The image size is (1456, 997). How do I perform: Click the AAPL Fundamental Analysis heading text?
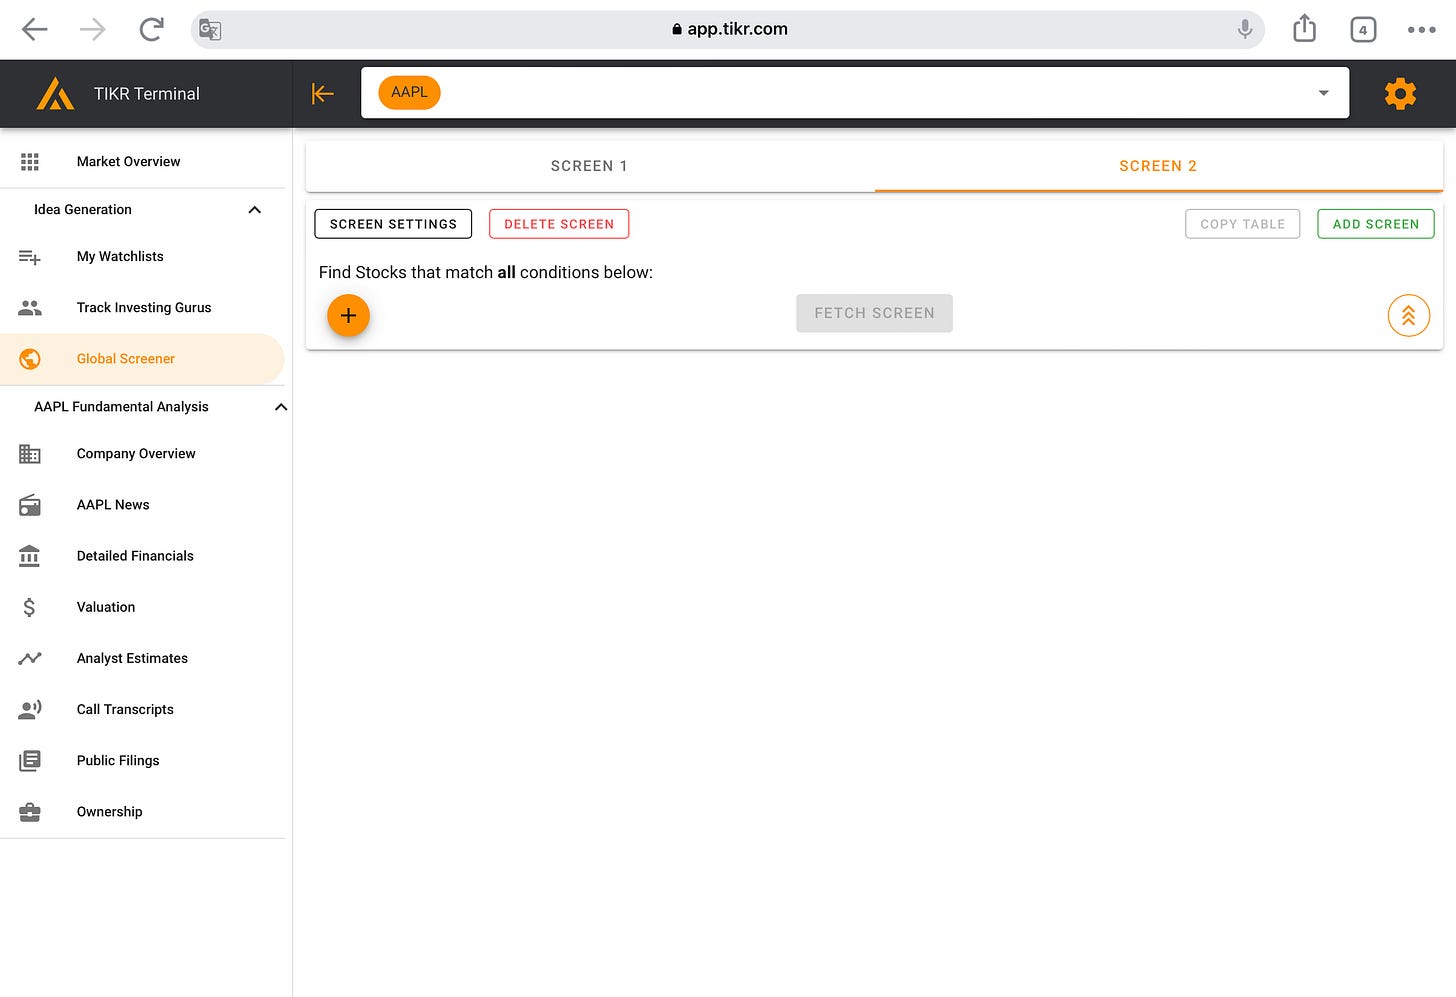[121, 407]
